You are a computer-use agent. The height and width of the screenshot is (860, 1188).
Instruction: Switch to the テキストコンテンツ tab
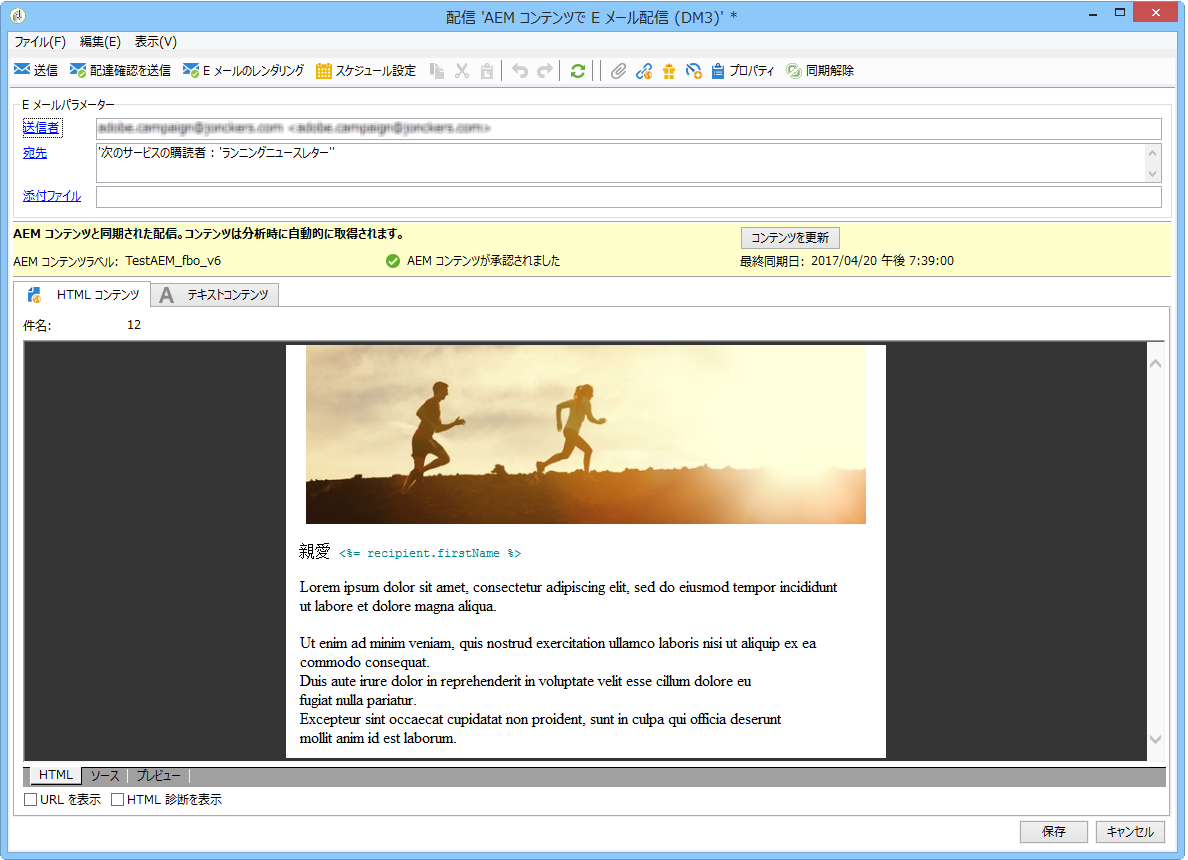(216, 295)
